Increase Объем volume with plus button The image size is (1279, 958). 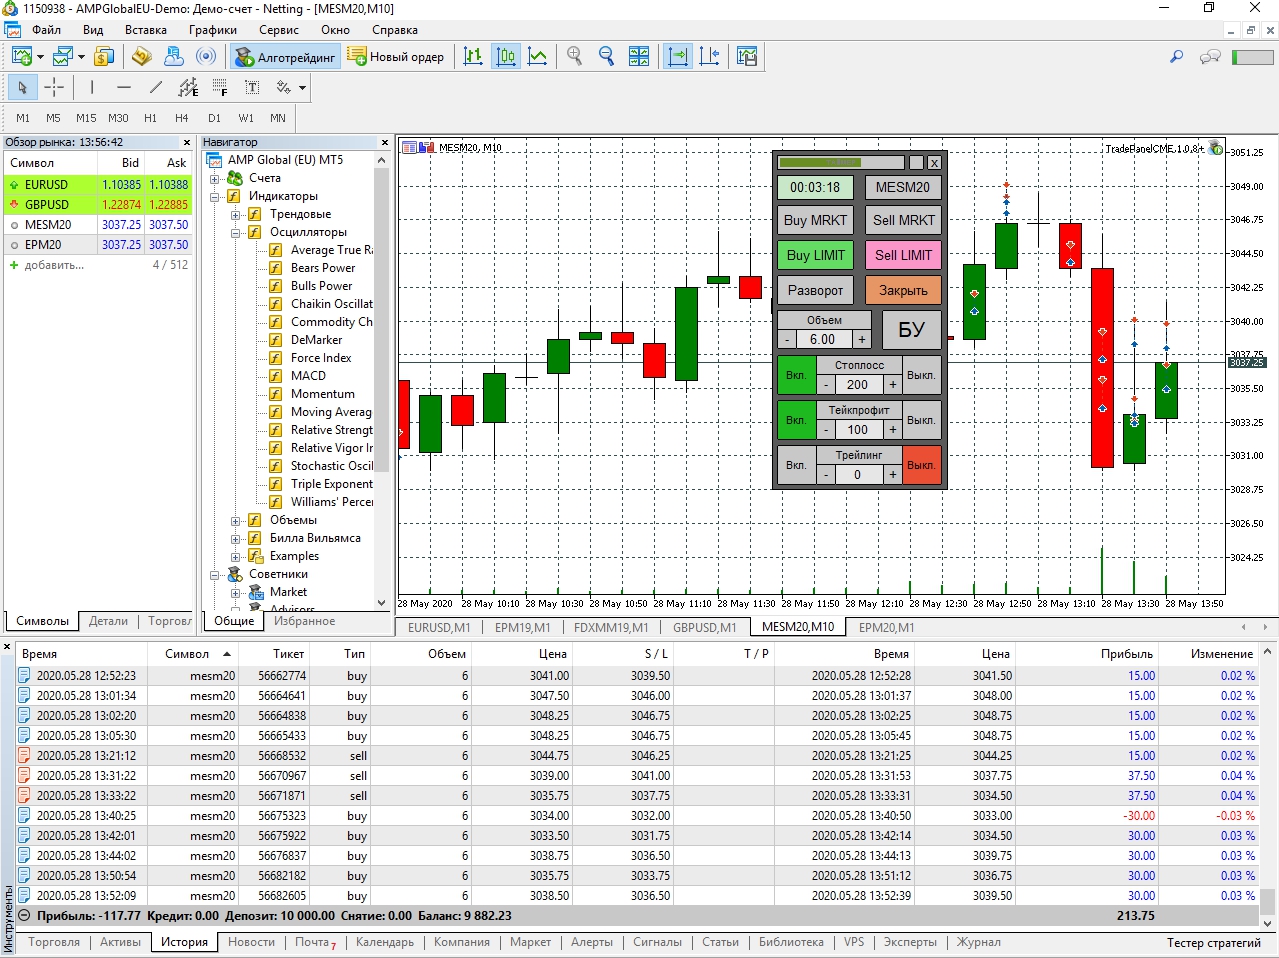tap(861, 339)
